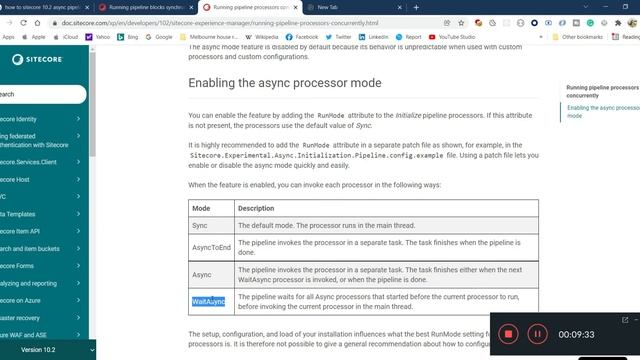This screenshot has height=360, width=640.
Task: Open Bing bookmark
Action: coord(127,37)
